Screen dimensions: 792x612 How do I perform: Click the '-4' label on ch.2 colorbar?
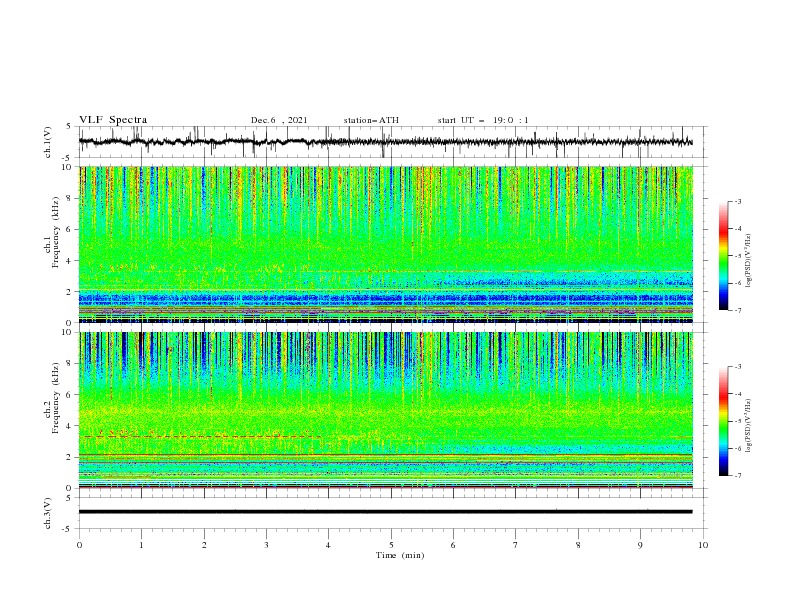[x=738, y=394]
